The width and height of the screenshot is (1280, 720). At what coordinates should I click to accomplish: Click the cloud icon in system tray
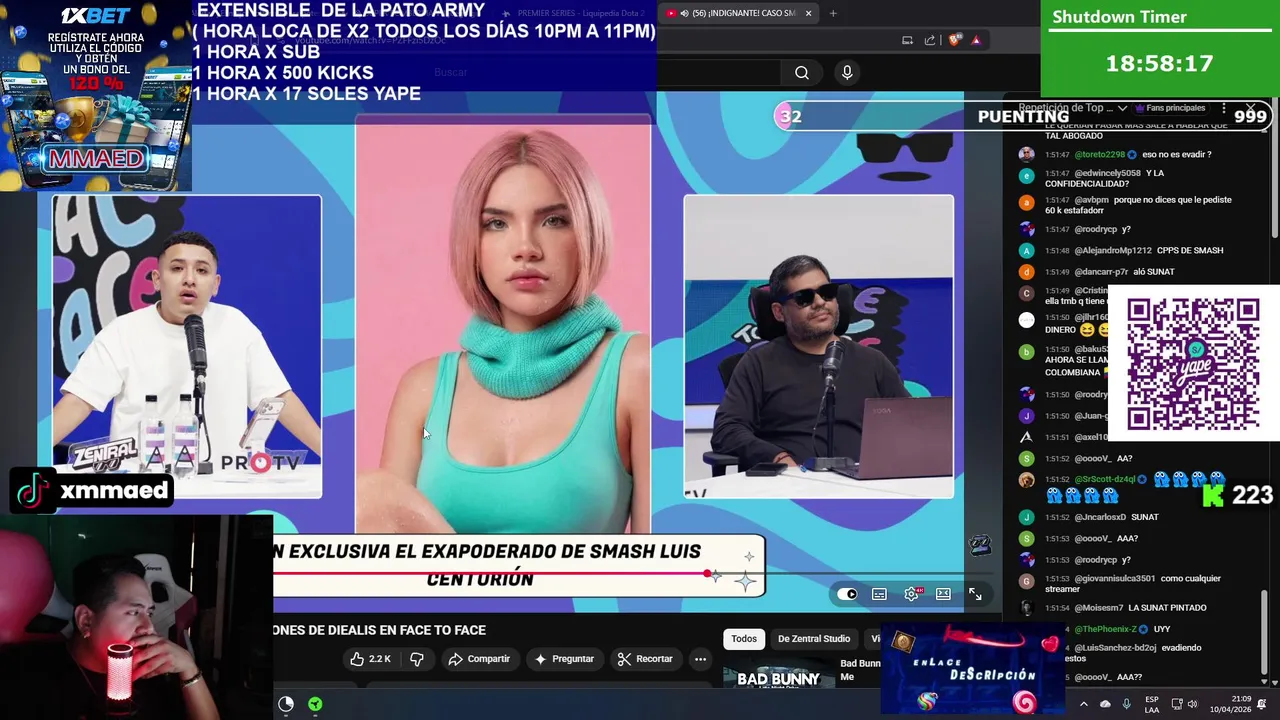1105,704
